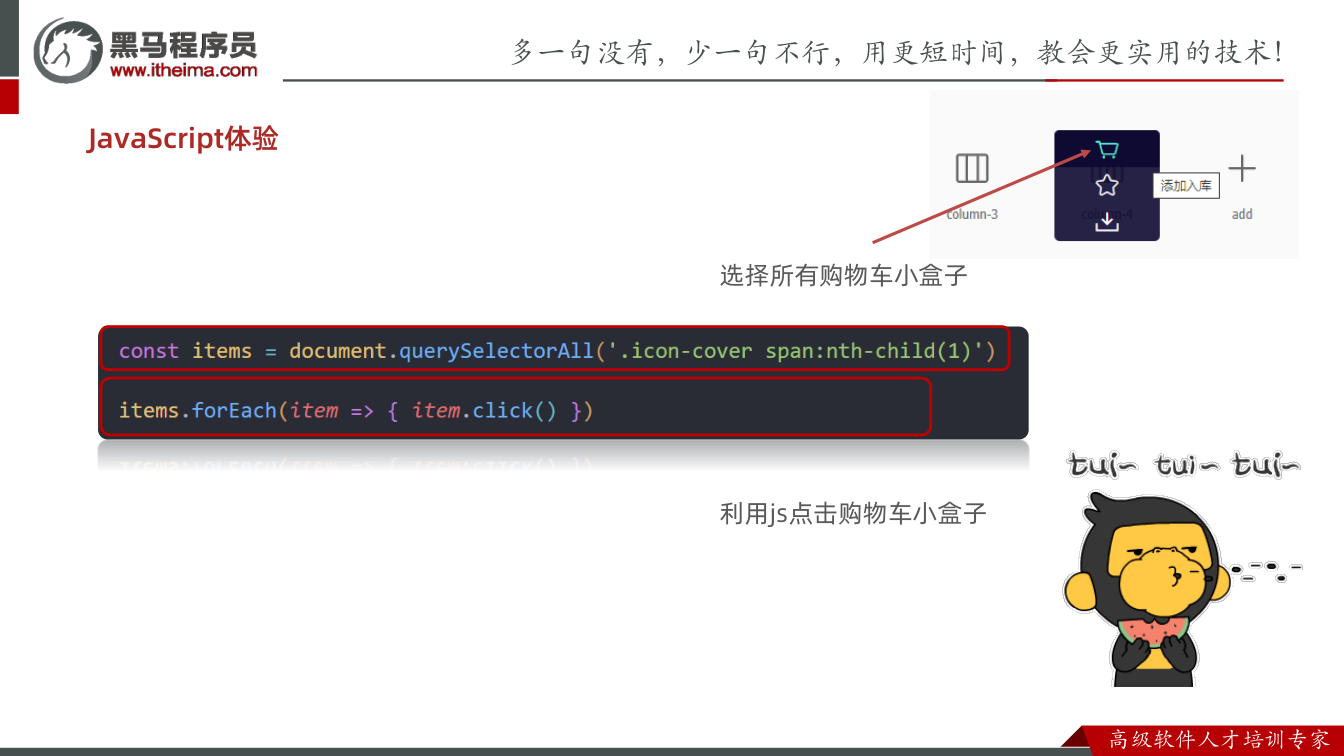The width and height of the screenshot is (1344, 756).
Task: Select the column-3 layout icon
Action: coord(972,168)
